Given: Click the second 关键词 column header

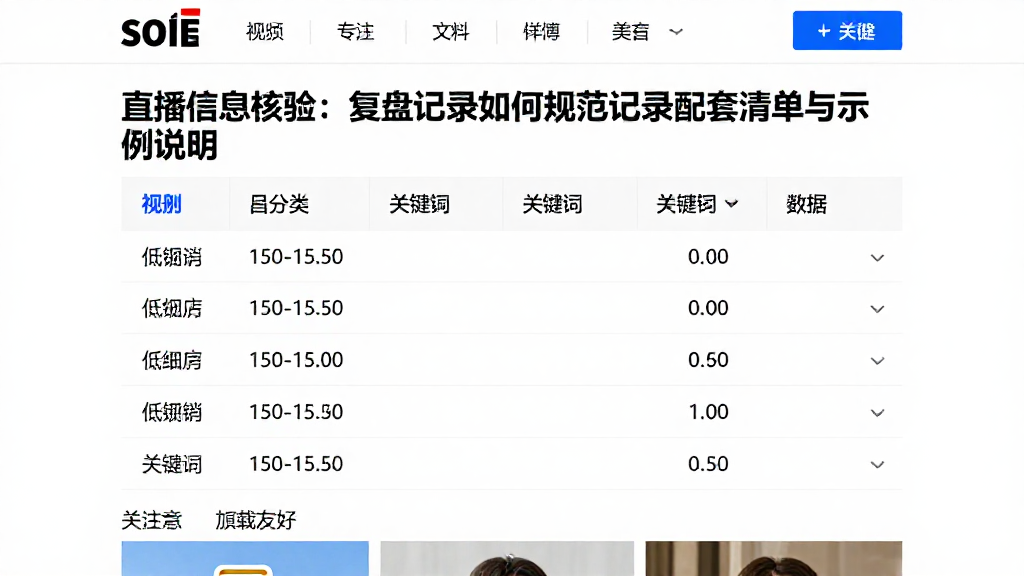Looking at the screenshot, I should tap(552, 204).
